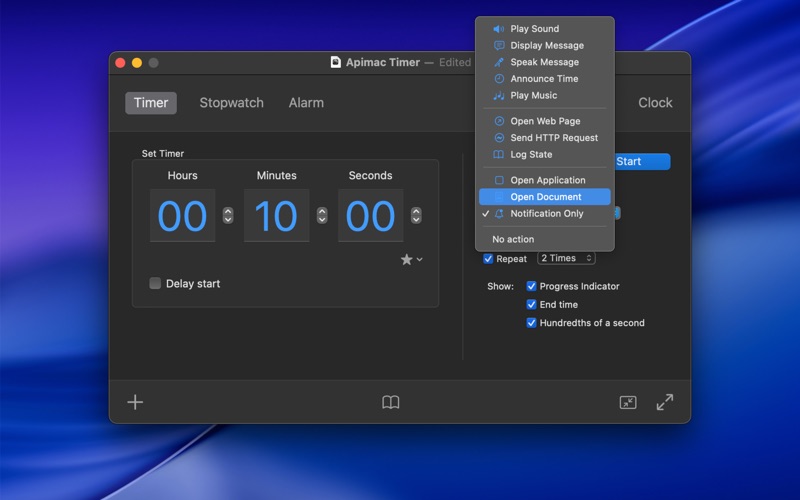Switch to the Stopwatch tab
Viewport: 800px width, 500px height.
pyautogui.click(x=231, y=103)
